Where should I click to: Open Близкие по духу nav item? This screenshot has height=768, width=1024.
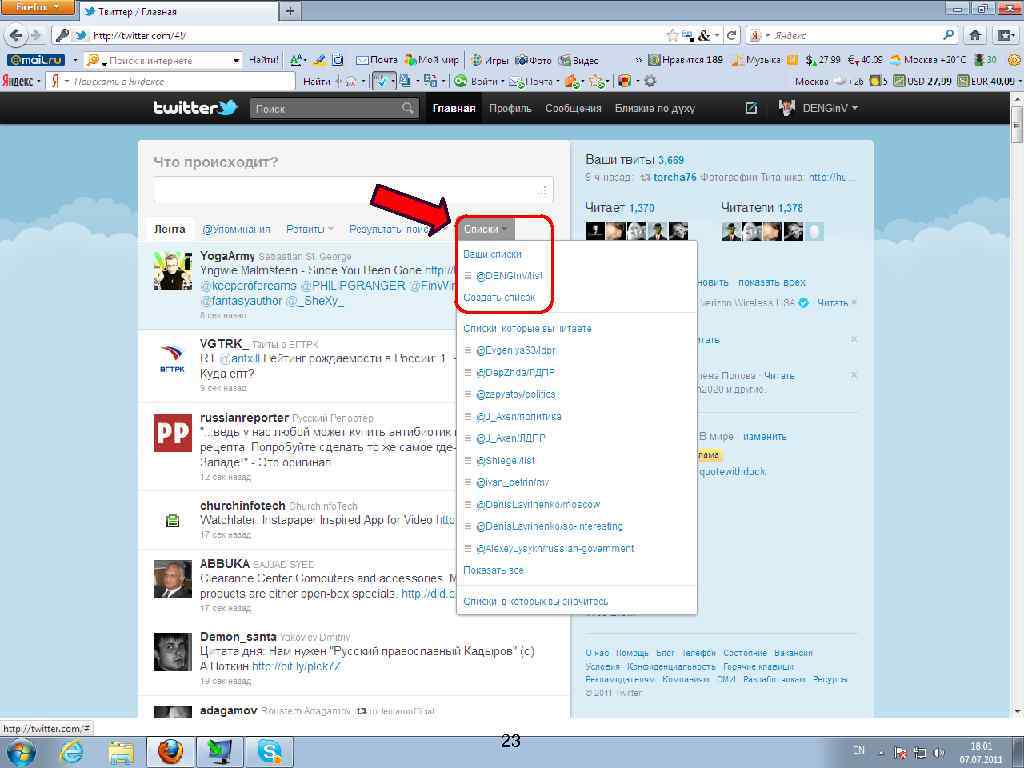click(654, 108)
